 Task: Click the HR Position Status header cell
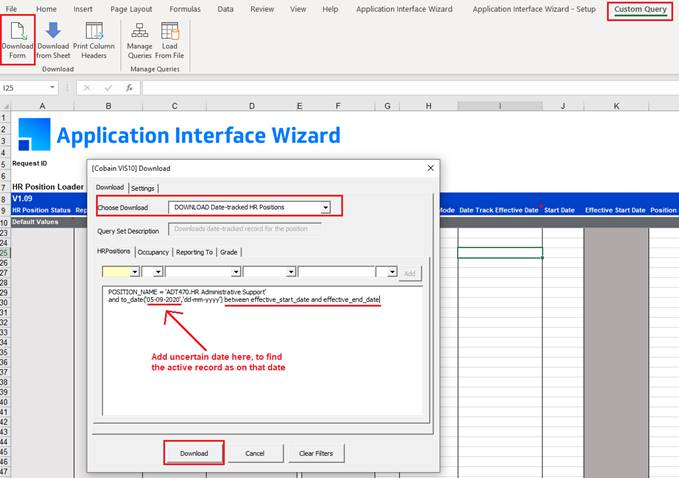41,210
